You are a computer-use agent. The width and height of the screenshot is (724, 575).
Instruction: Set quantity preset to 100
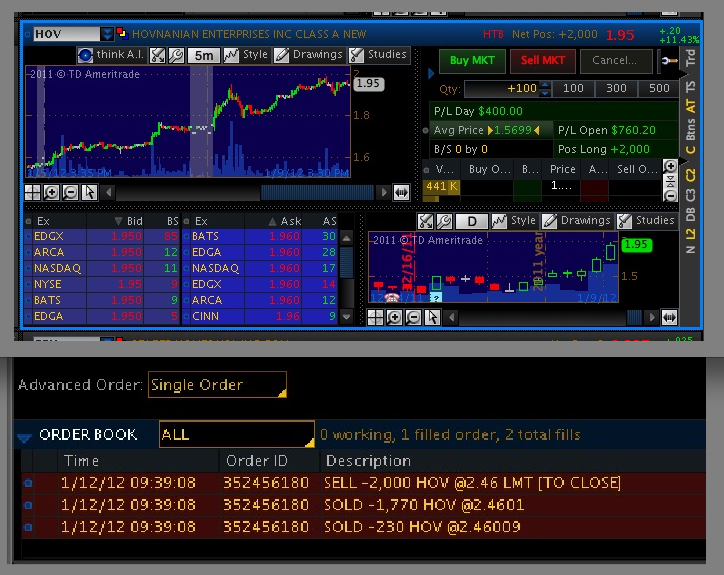[x=573, y=89]
